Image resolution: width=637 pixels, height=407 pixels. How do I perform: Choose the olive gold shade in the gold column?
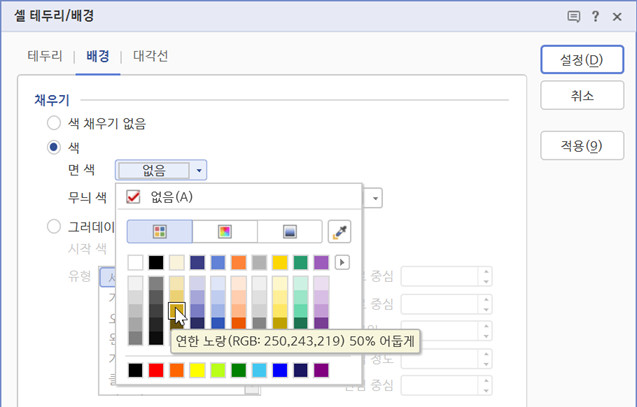pyautogui.click(x=280, y=323)
